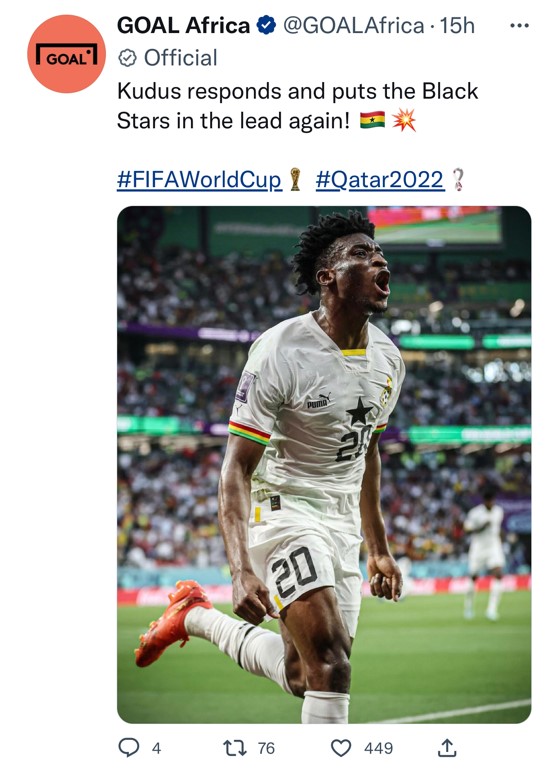This screenshot has width=559, height=772.
Task: Click the Official label checkmark icon
Action: pos(128,58)
